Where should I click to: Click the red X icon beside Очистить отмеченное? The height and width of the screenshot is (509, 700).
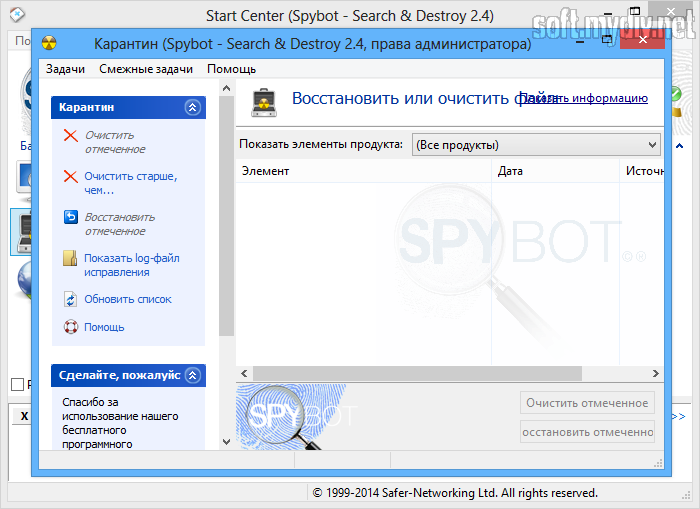(71, 135)
